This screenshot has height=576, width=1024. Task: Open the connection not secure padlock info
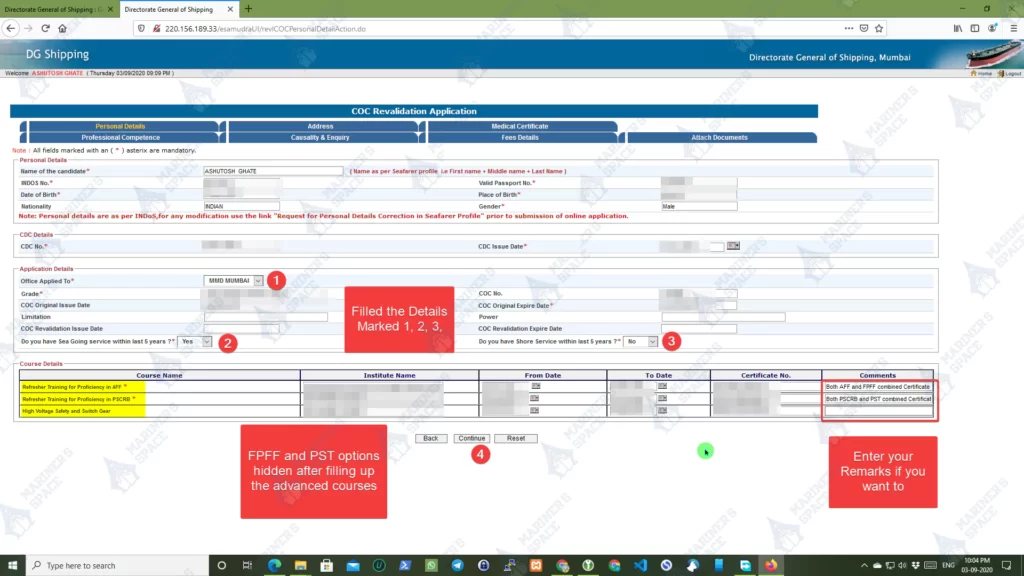(x=156, y=29)
